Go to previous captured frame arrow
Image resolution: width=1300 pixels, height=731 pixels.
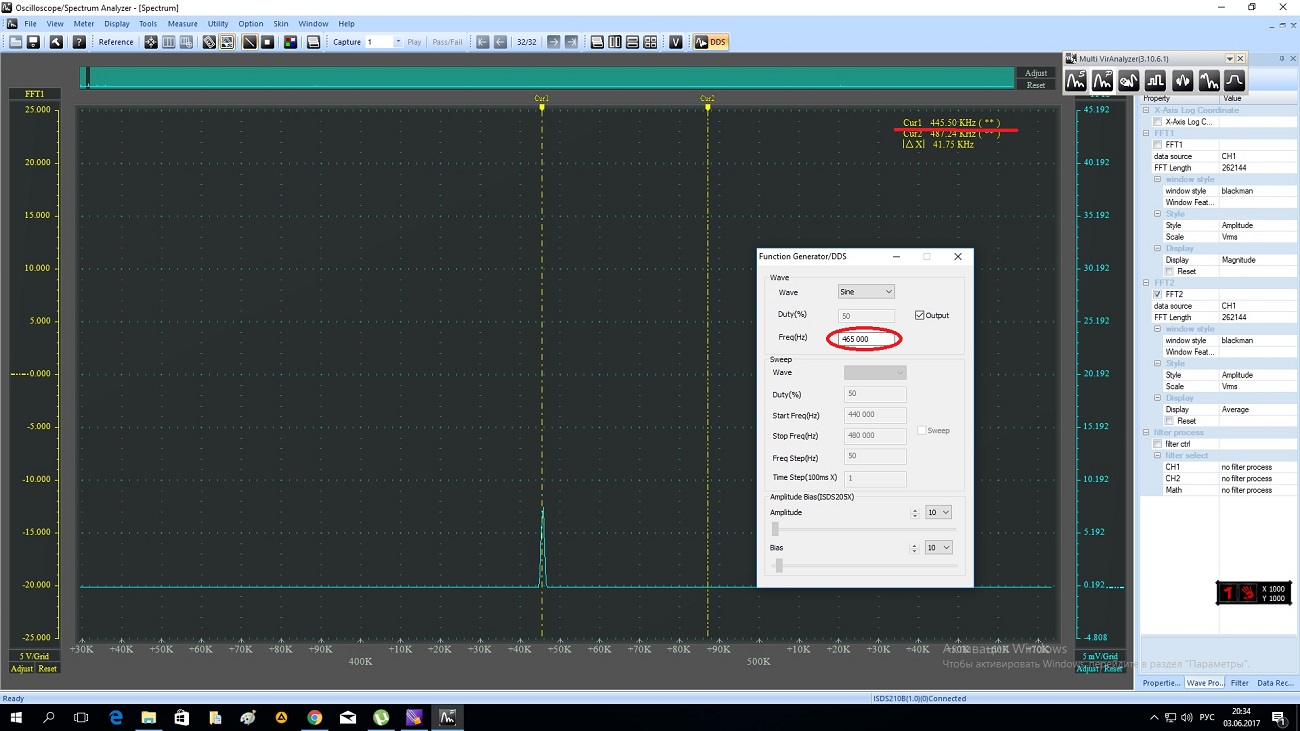pyautogui.click(x=500, y=42)
